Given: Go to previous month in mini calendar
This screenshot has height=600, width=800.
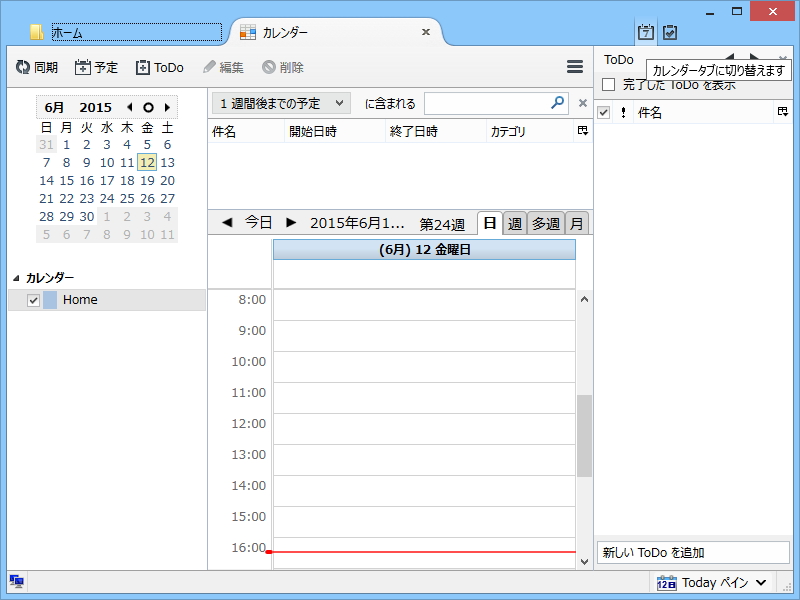Looking at the screenshot, I should pos(130,107).
